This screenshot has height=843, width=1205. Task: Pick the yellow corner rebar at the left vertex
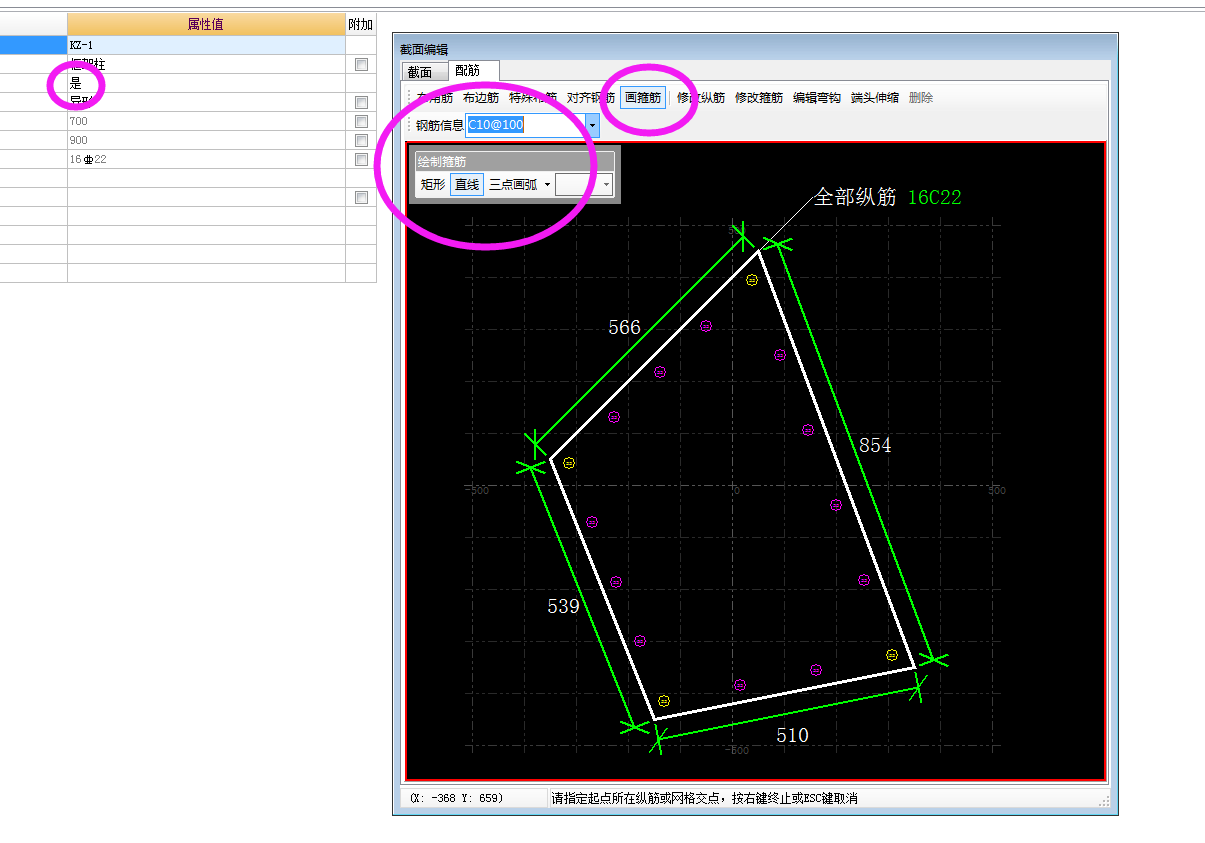point(569,463)
